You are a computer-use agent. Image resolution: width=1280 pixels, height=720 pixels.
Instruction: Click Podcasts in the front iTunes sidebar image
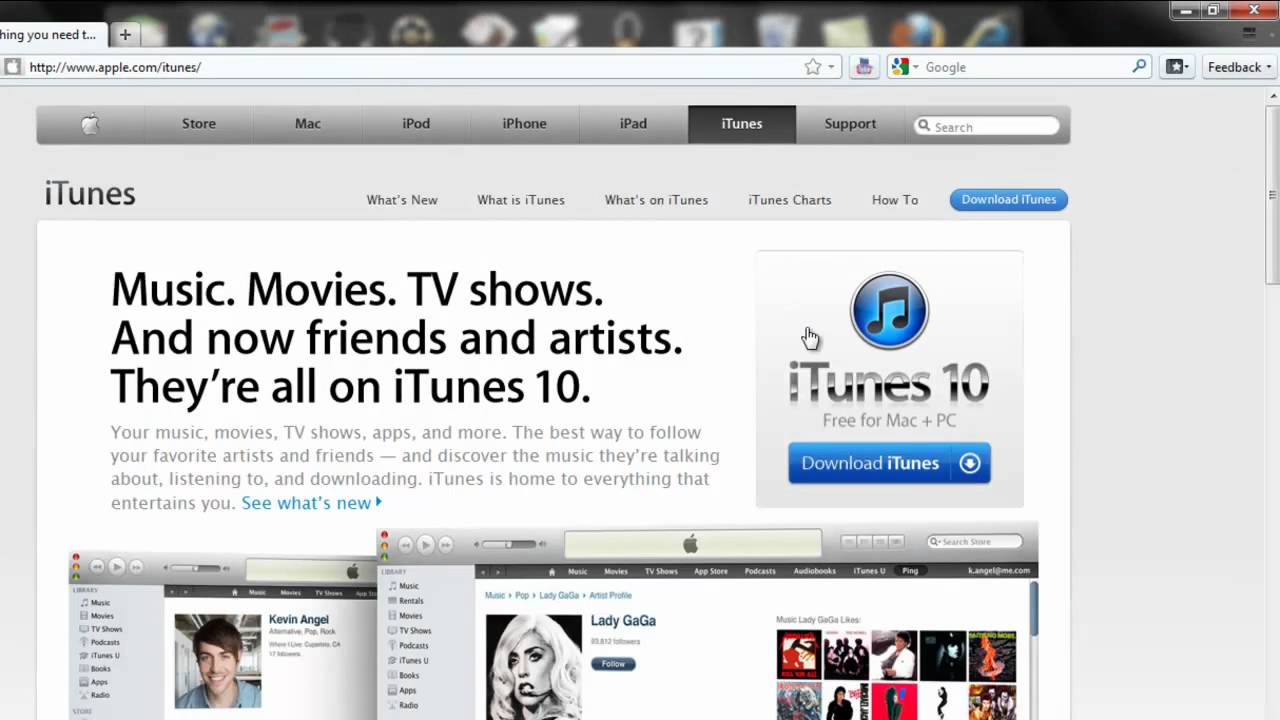tap(413, 646)
